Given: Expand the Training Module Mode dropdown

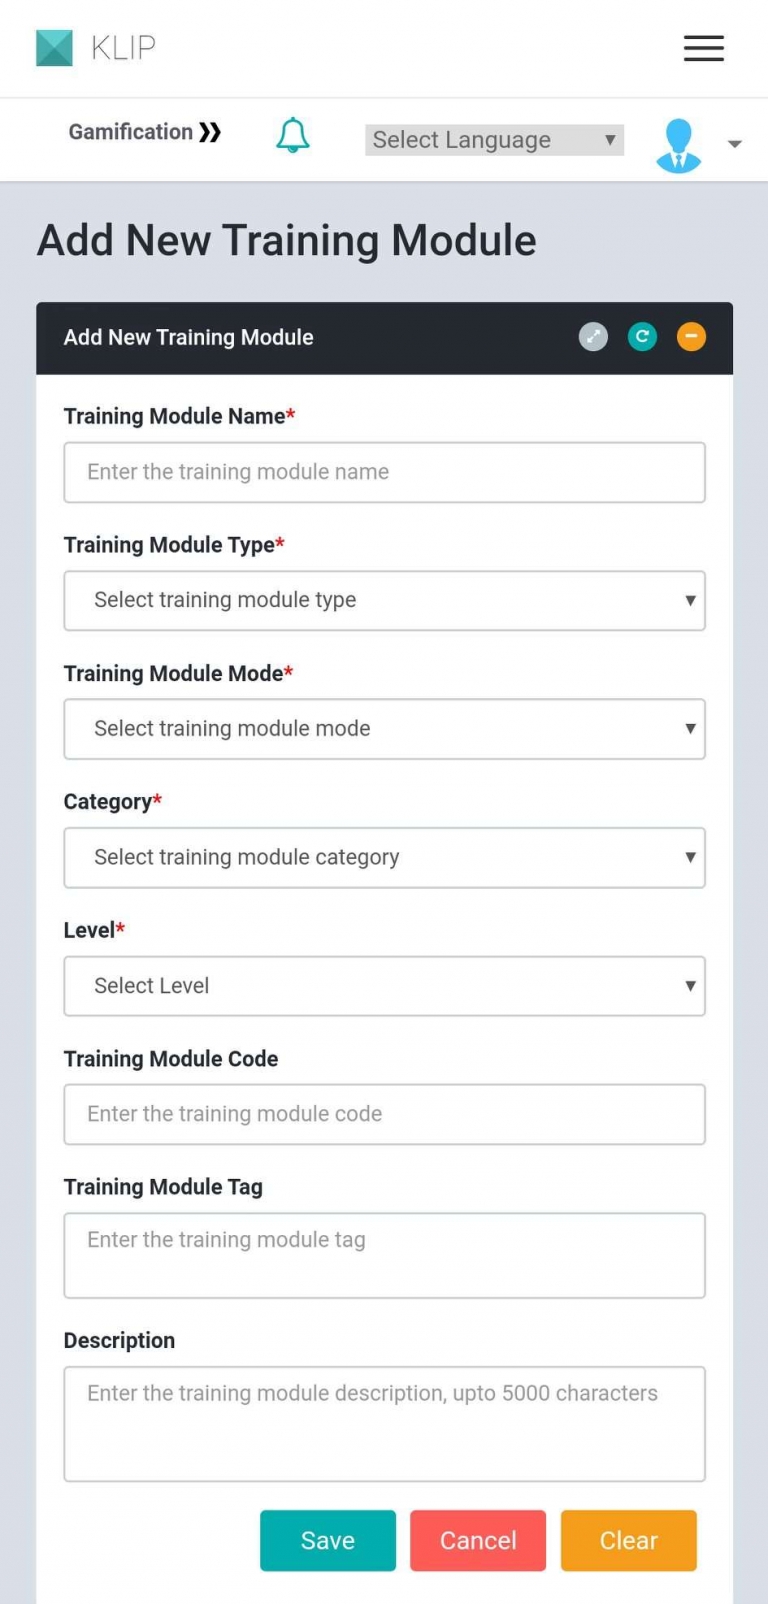Looking at the screenshot, I should click(384, 729).
